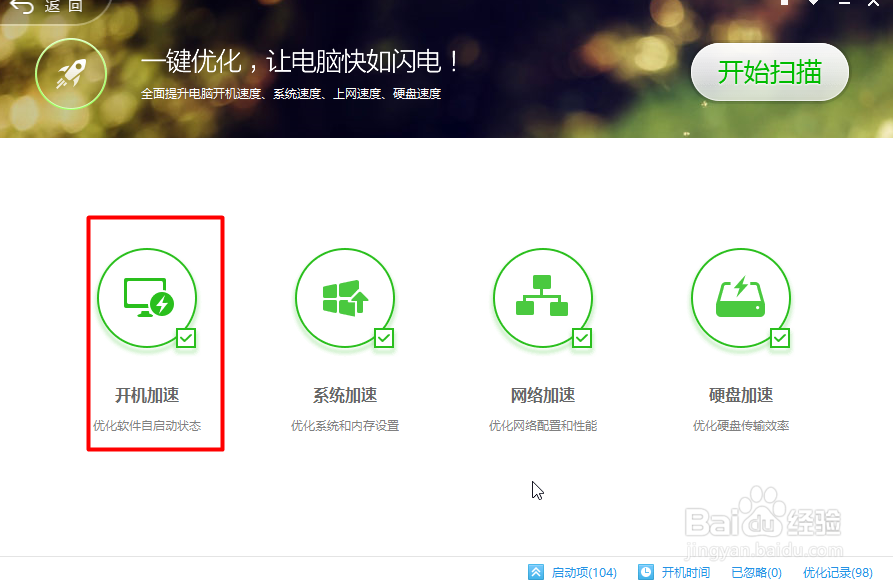
Task: Click the 一键优化 banner headline
Action: [300, 61]
